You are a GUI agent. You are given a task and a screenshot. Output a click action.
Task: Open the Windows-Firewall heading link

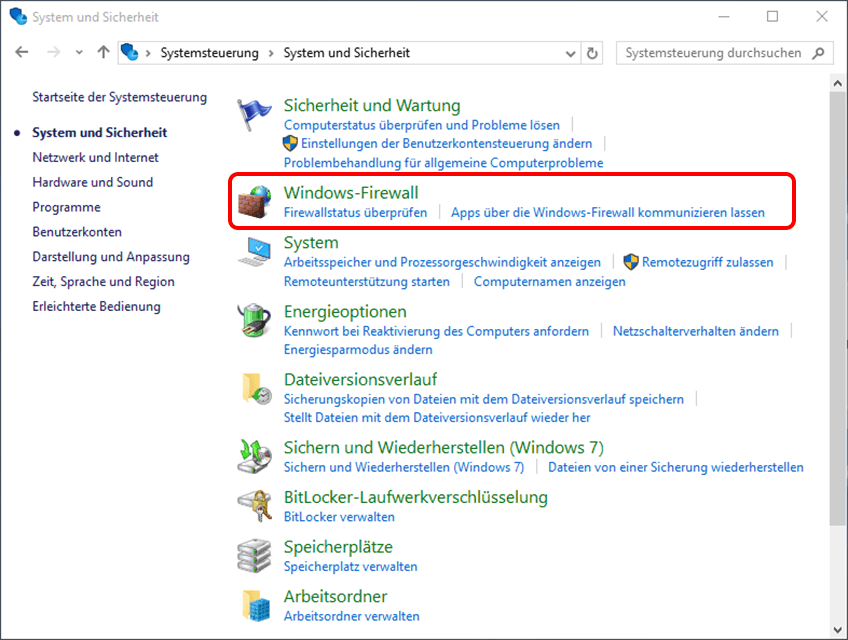point(351,193)
